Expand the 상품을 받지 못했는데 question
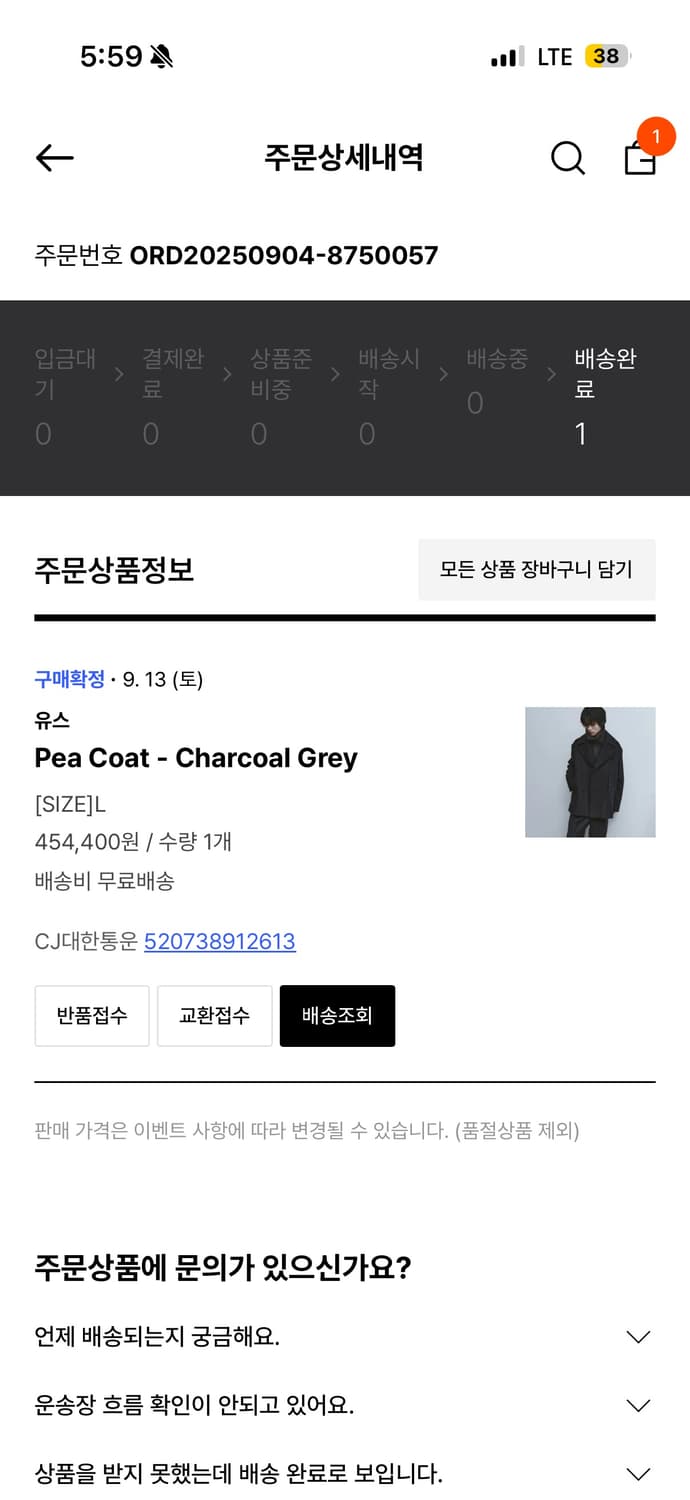 [345, 1474]
